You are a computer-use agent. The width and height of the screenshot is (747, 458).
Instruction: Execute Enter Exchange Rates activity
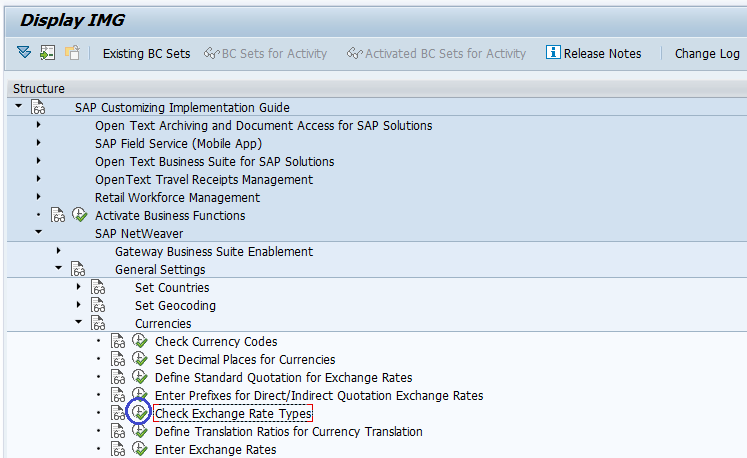(x=140, y=448)
